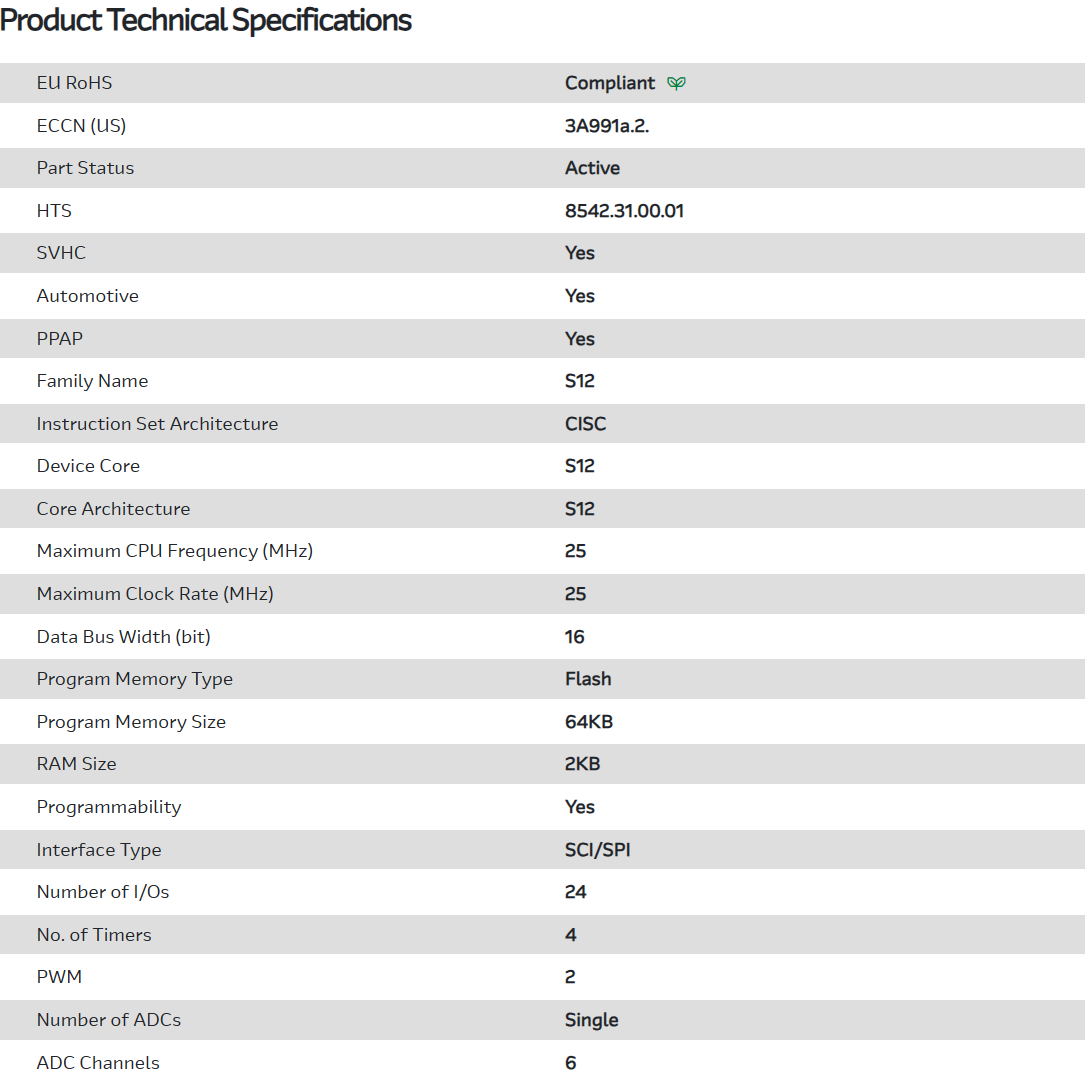Click the Number of ADCs Single value
This screenshot has width=1085, height=1079.
point(591,1020)
